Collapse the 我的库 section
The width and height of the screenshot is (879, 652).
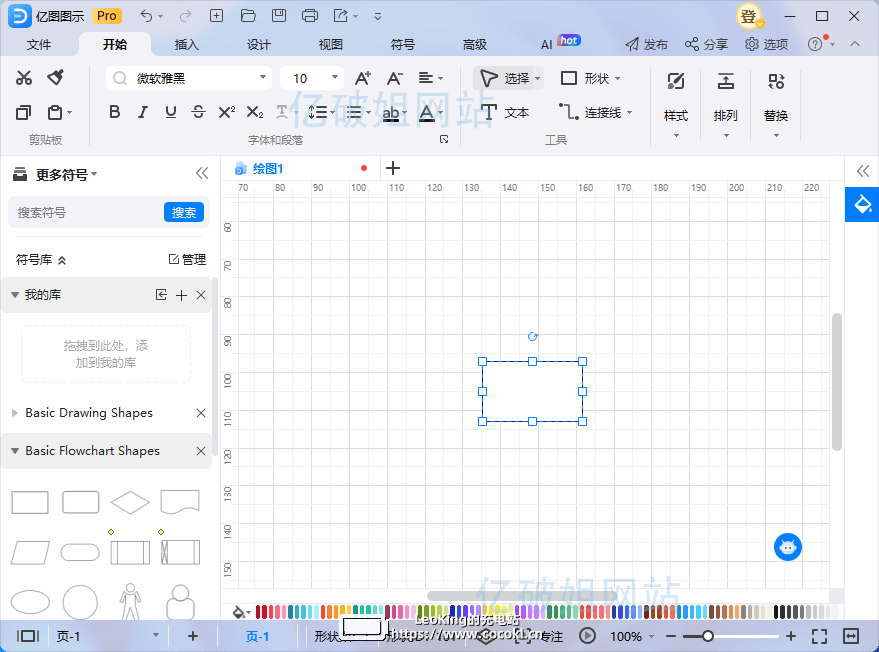15,295
